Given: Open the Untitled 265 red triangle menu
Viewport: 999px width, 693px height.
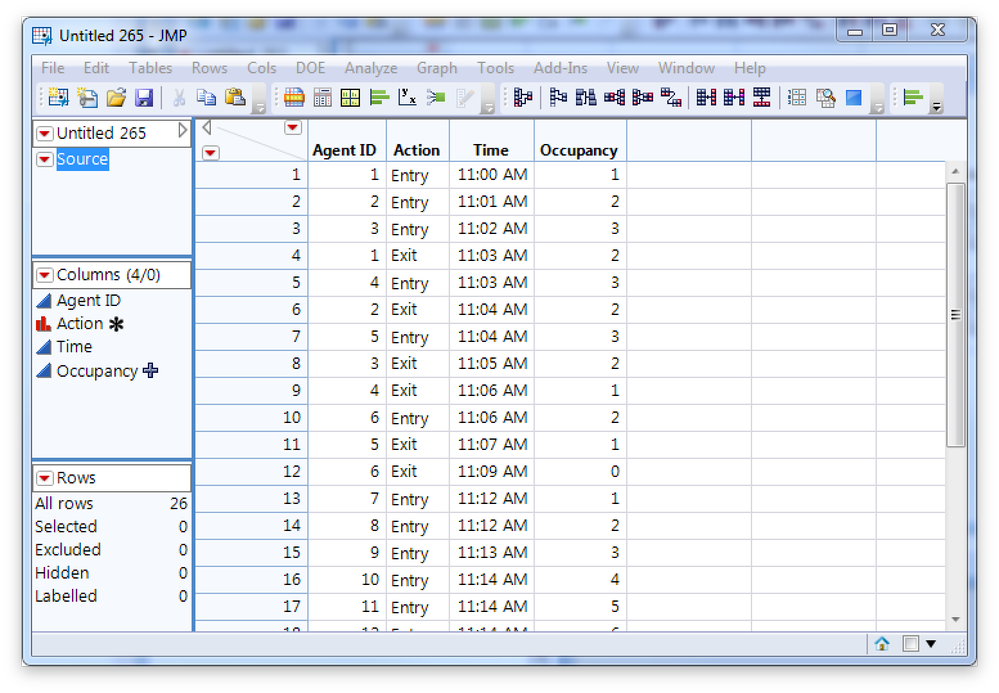Looking at the screenshot, I should [45, 133].
